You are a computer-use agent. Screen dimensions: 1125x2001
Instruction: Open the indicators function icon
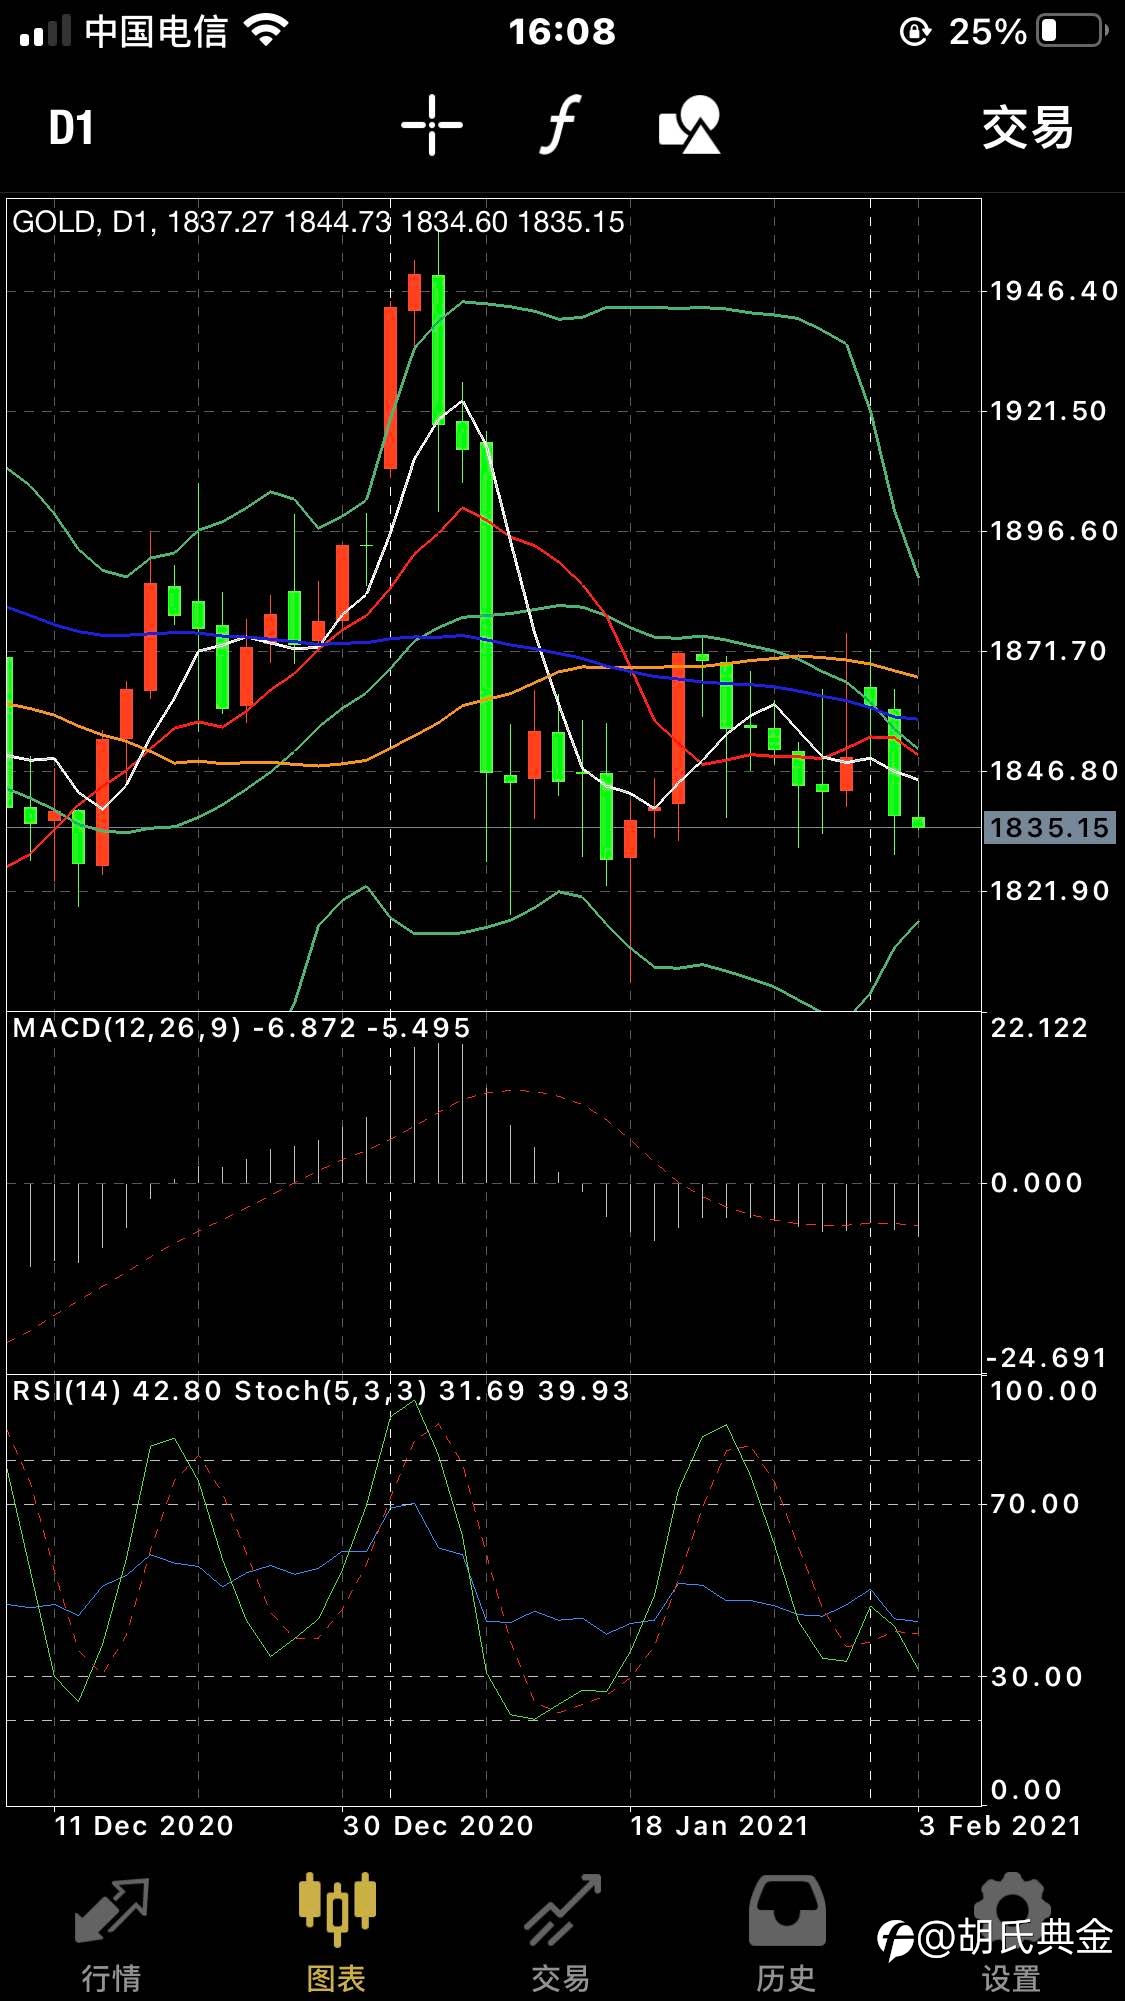[x=561, y=126]
